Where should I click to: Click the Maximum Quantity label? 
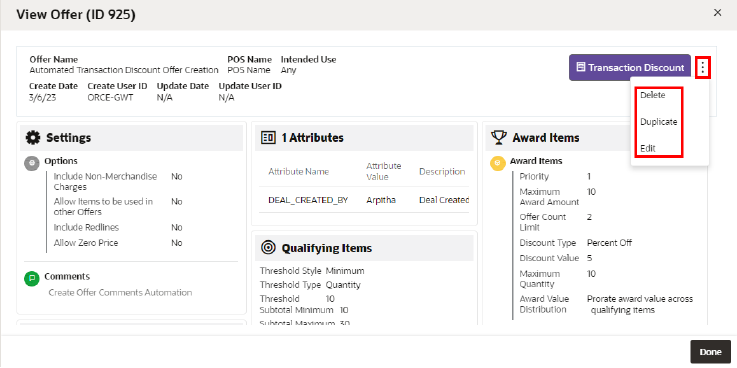click(x=540, y=279)
